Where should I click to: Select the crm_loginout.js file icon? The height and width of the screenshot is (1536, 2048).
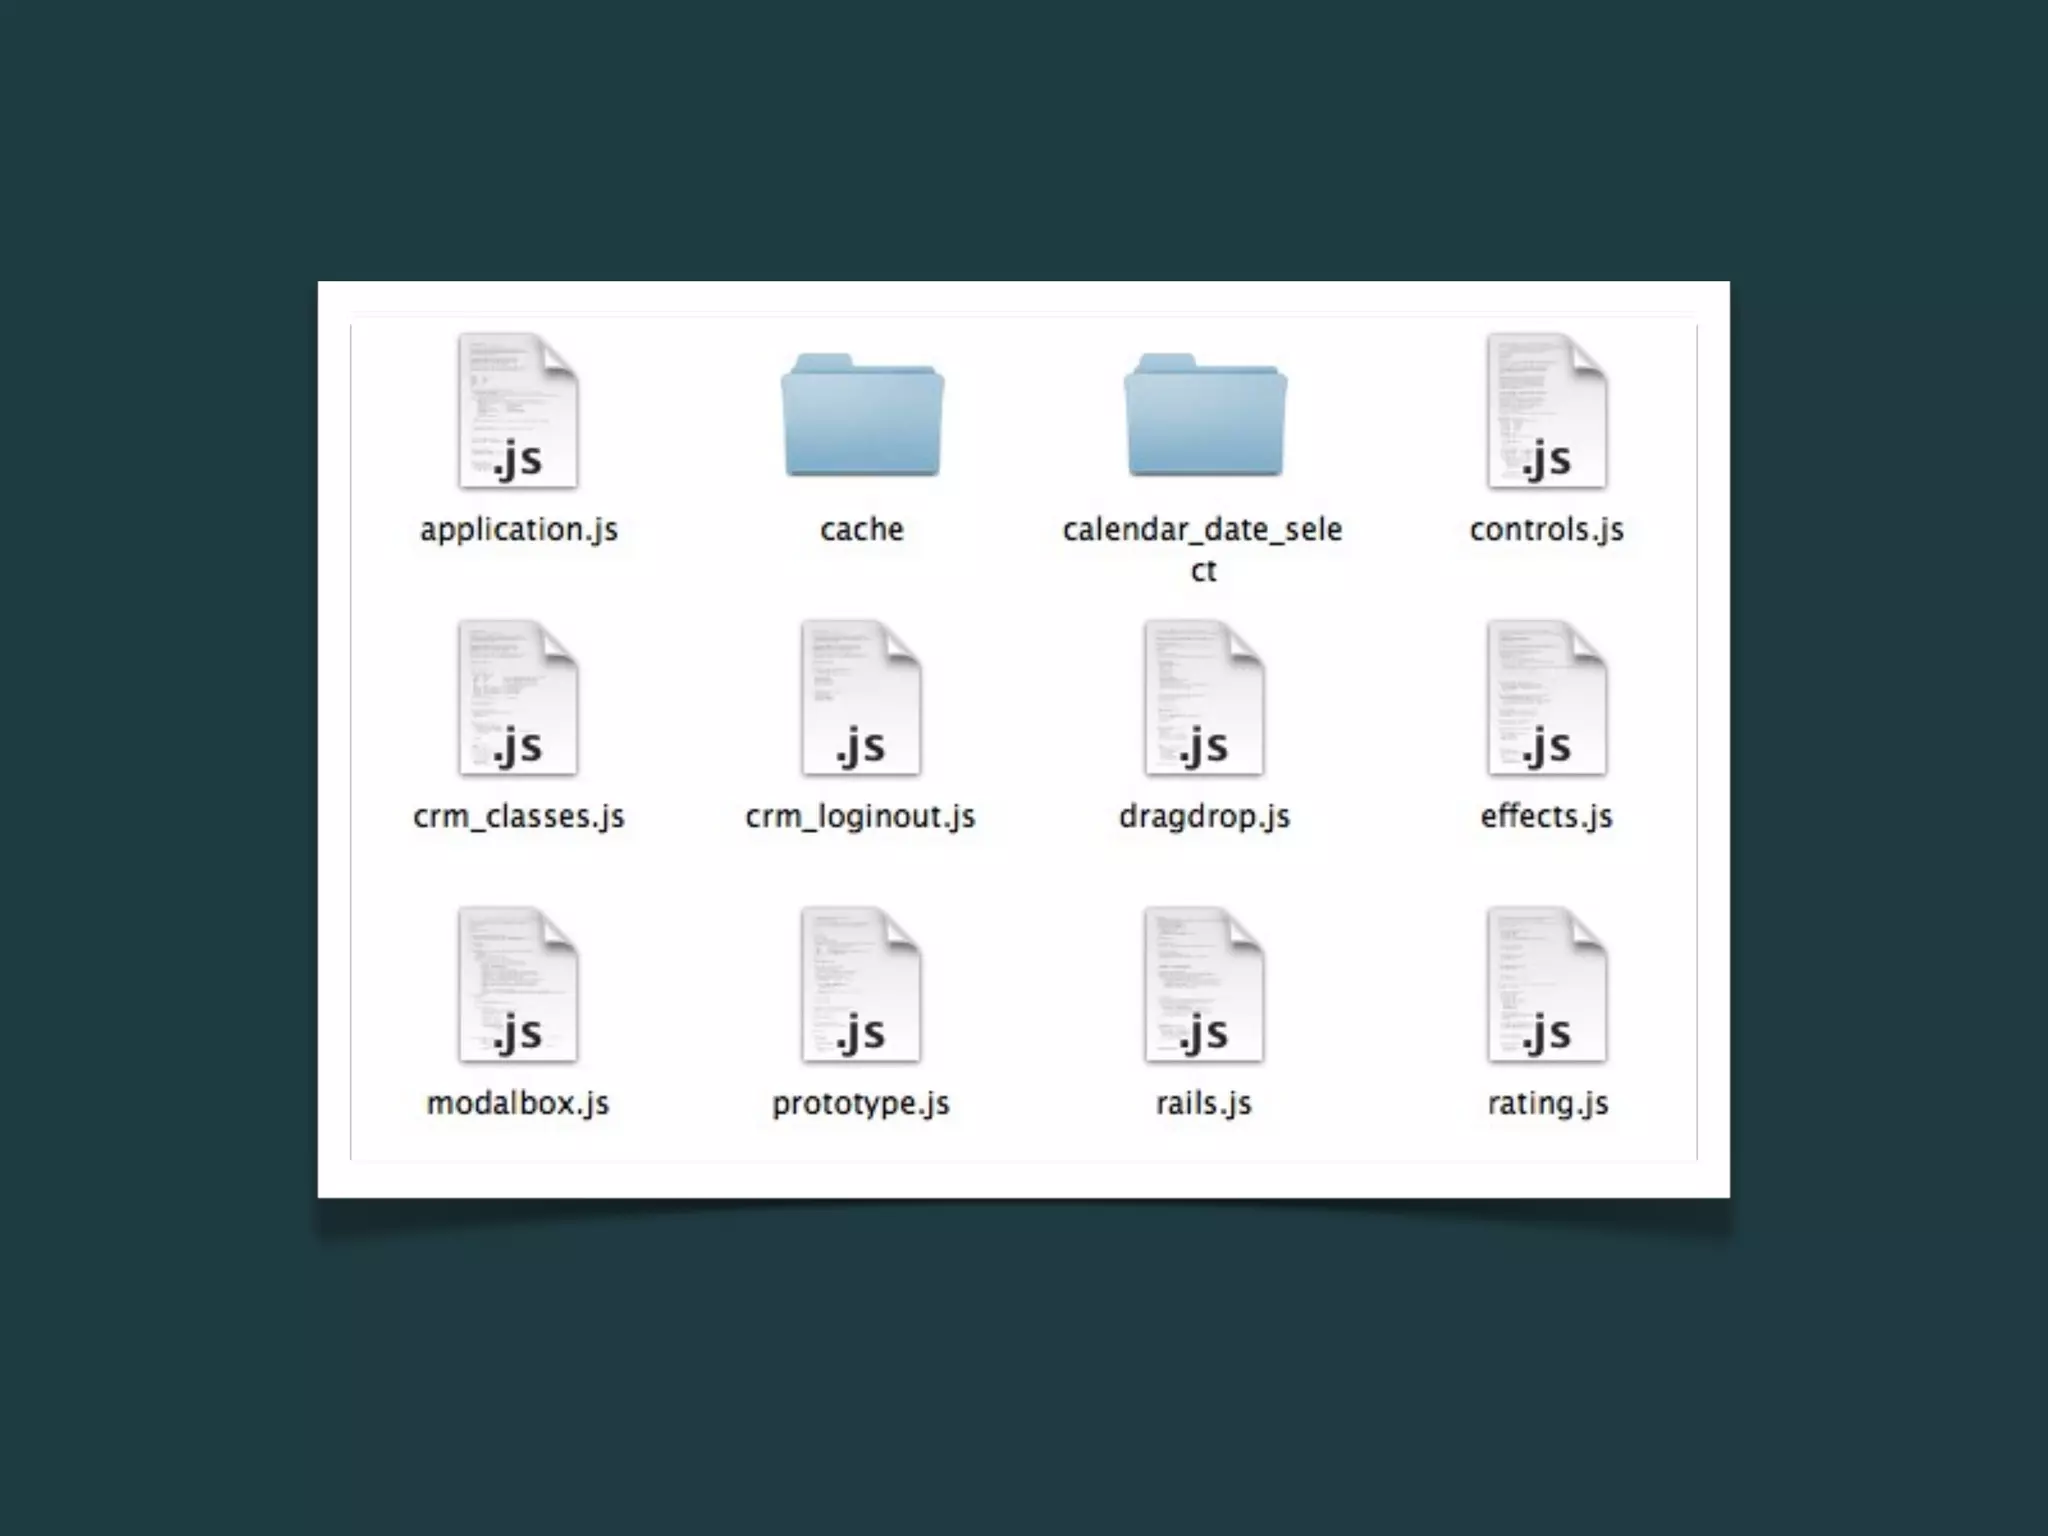coord(861,698)
